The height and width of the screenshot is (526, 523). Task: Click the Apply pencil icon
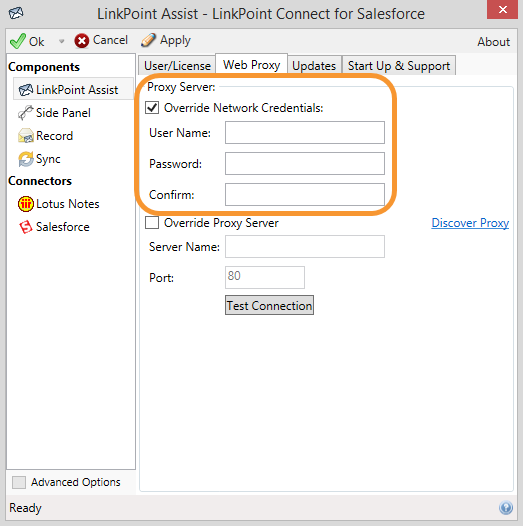coord(148,40)
